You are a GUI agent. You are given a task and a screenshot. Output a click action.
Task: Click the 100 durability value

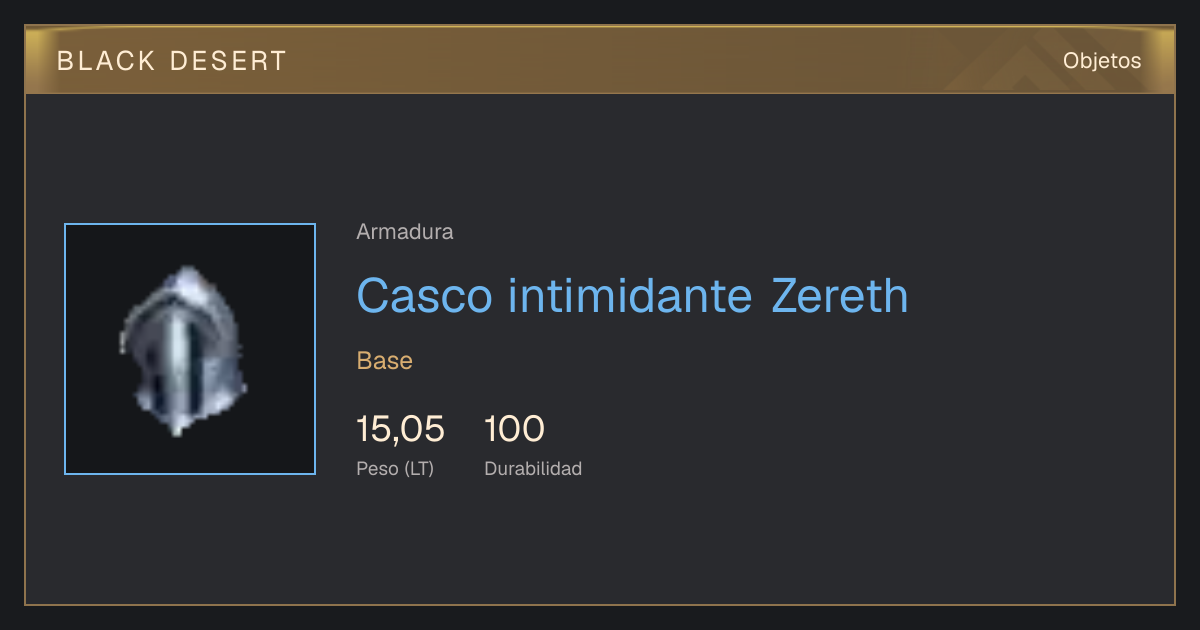coord(514,429)
